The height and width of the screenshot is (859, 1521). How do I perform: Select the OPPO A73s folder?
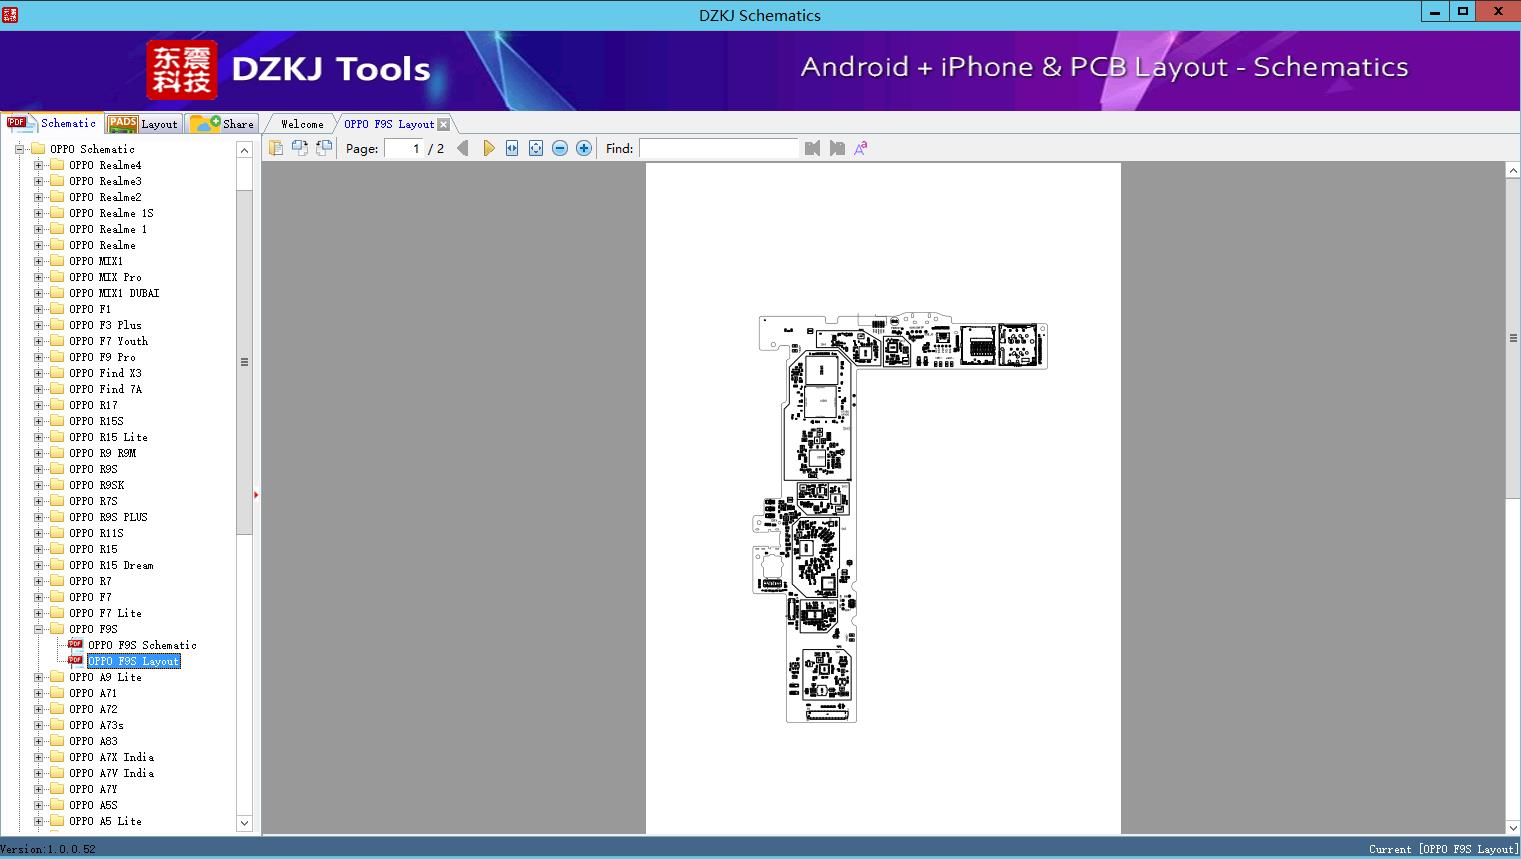[96, 725]
